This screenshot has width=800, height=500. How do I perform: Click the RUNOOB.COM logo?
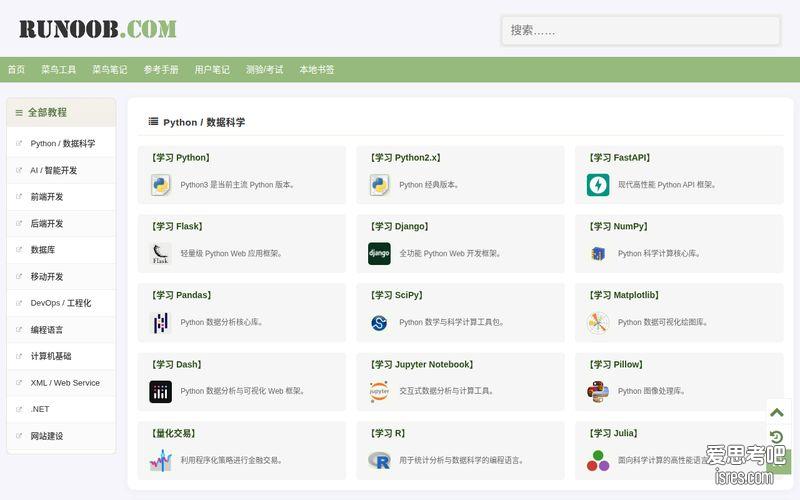(98, 29)
